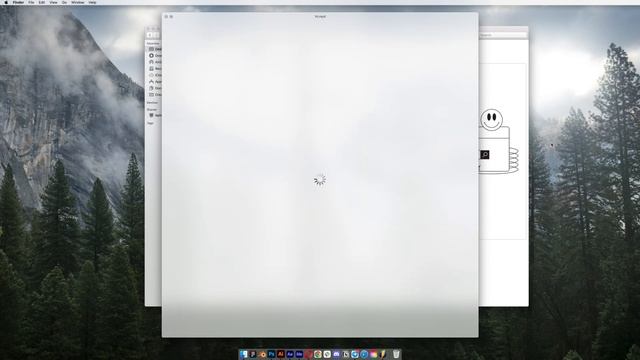Click the Search field in Finder window
This screenshot has height=360, width=640.
click(x=503, y=35)
